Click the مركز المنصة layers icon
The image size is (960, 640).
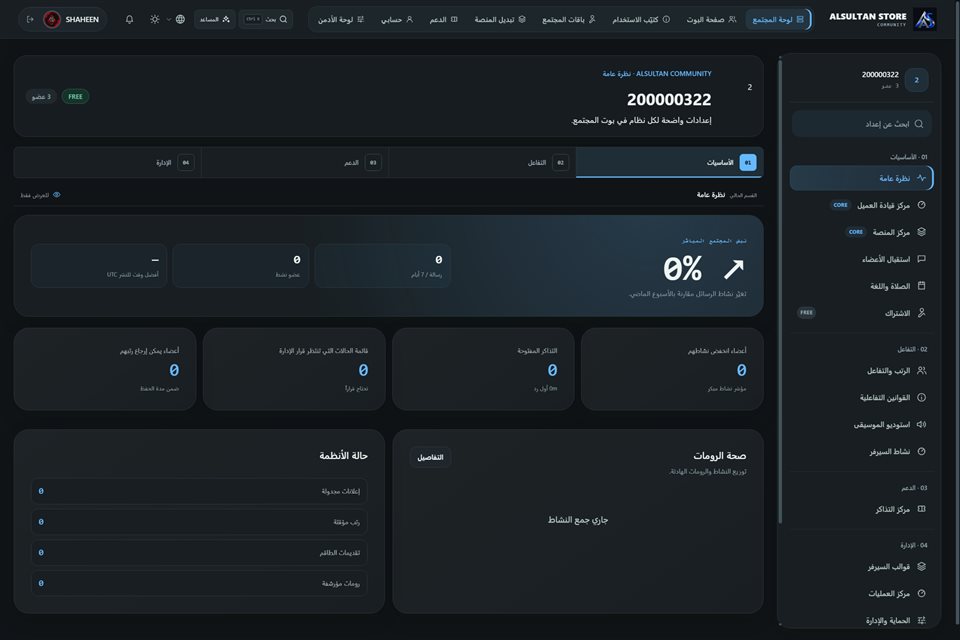[921, 232]
